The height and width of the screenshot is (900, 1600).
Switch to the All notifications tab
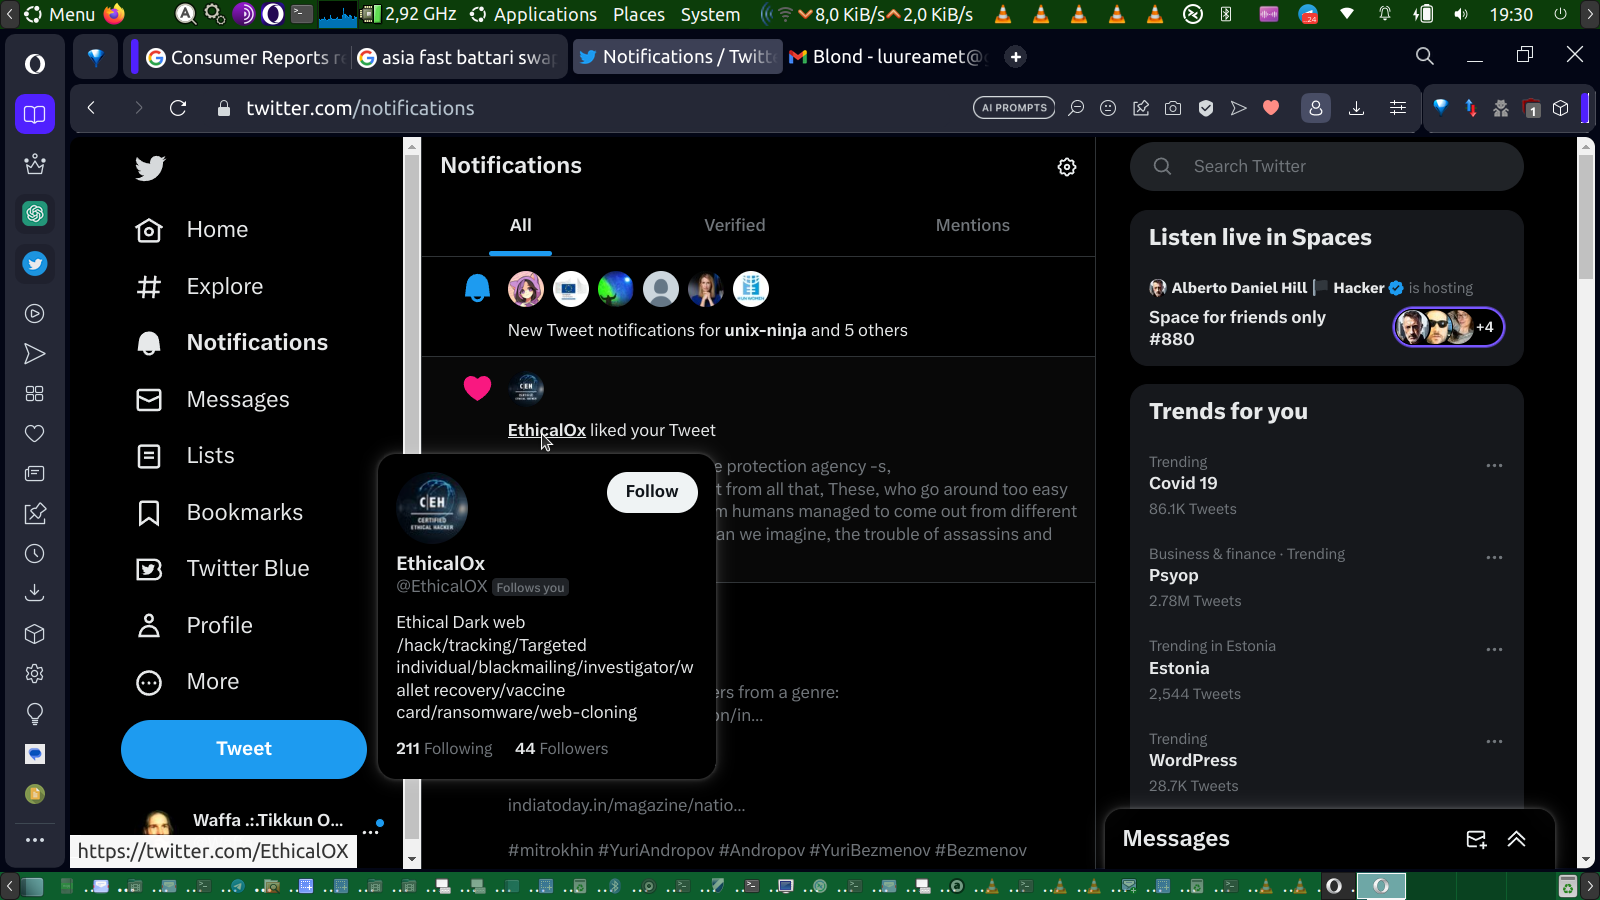pyautogui.click(x=521, y=226)
